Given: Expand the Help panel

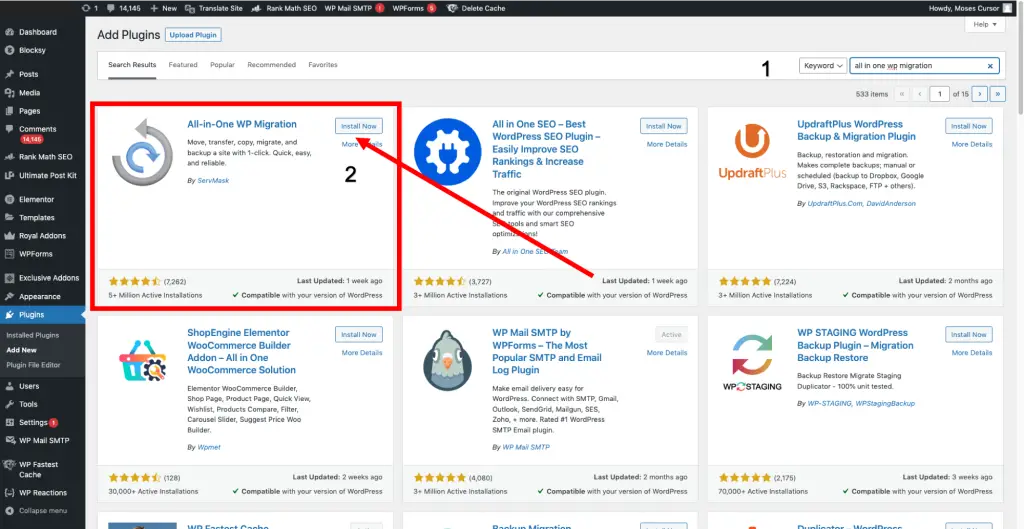Looking at the screenshot, I should (984, 25).
